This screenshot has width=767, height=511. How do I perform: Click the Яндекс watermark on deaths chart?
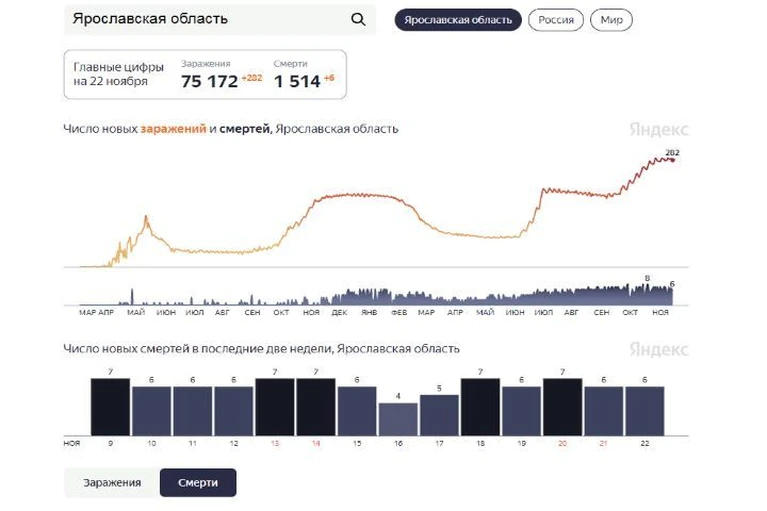click(659, 349)
